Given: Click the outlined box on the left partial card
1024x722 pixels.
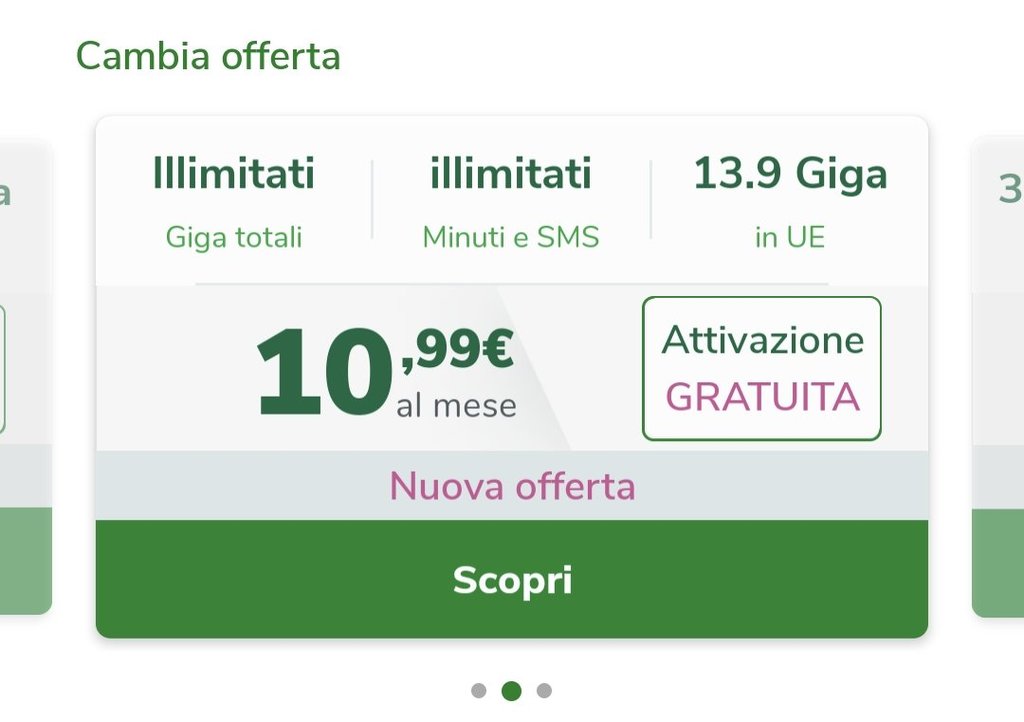Looking at the screenshot, I should 3,370.
